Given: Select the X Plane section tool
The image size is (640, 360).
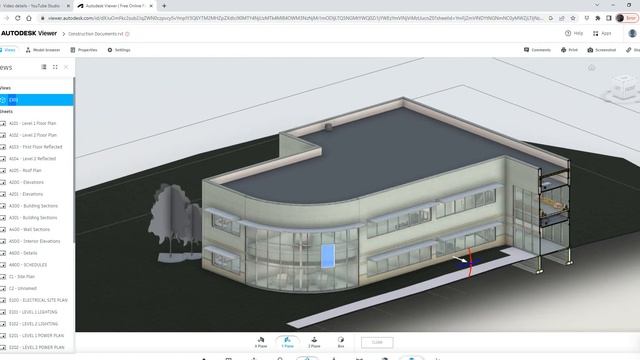Looking at the screenshot, I should pyautogui.click(x=261, y=342).
